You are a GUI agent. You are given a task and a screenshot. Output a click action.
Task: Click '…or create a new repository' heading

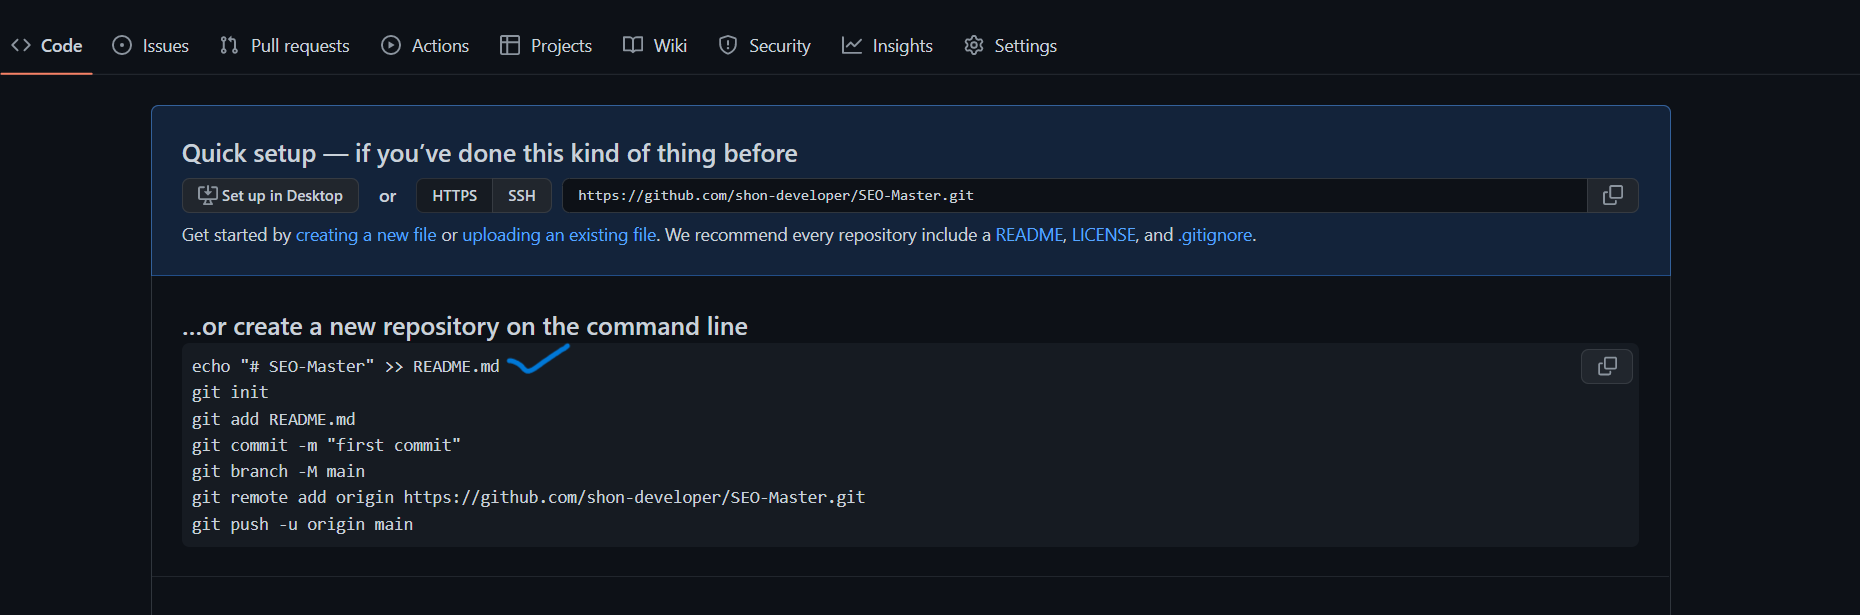coord(465,327)
